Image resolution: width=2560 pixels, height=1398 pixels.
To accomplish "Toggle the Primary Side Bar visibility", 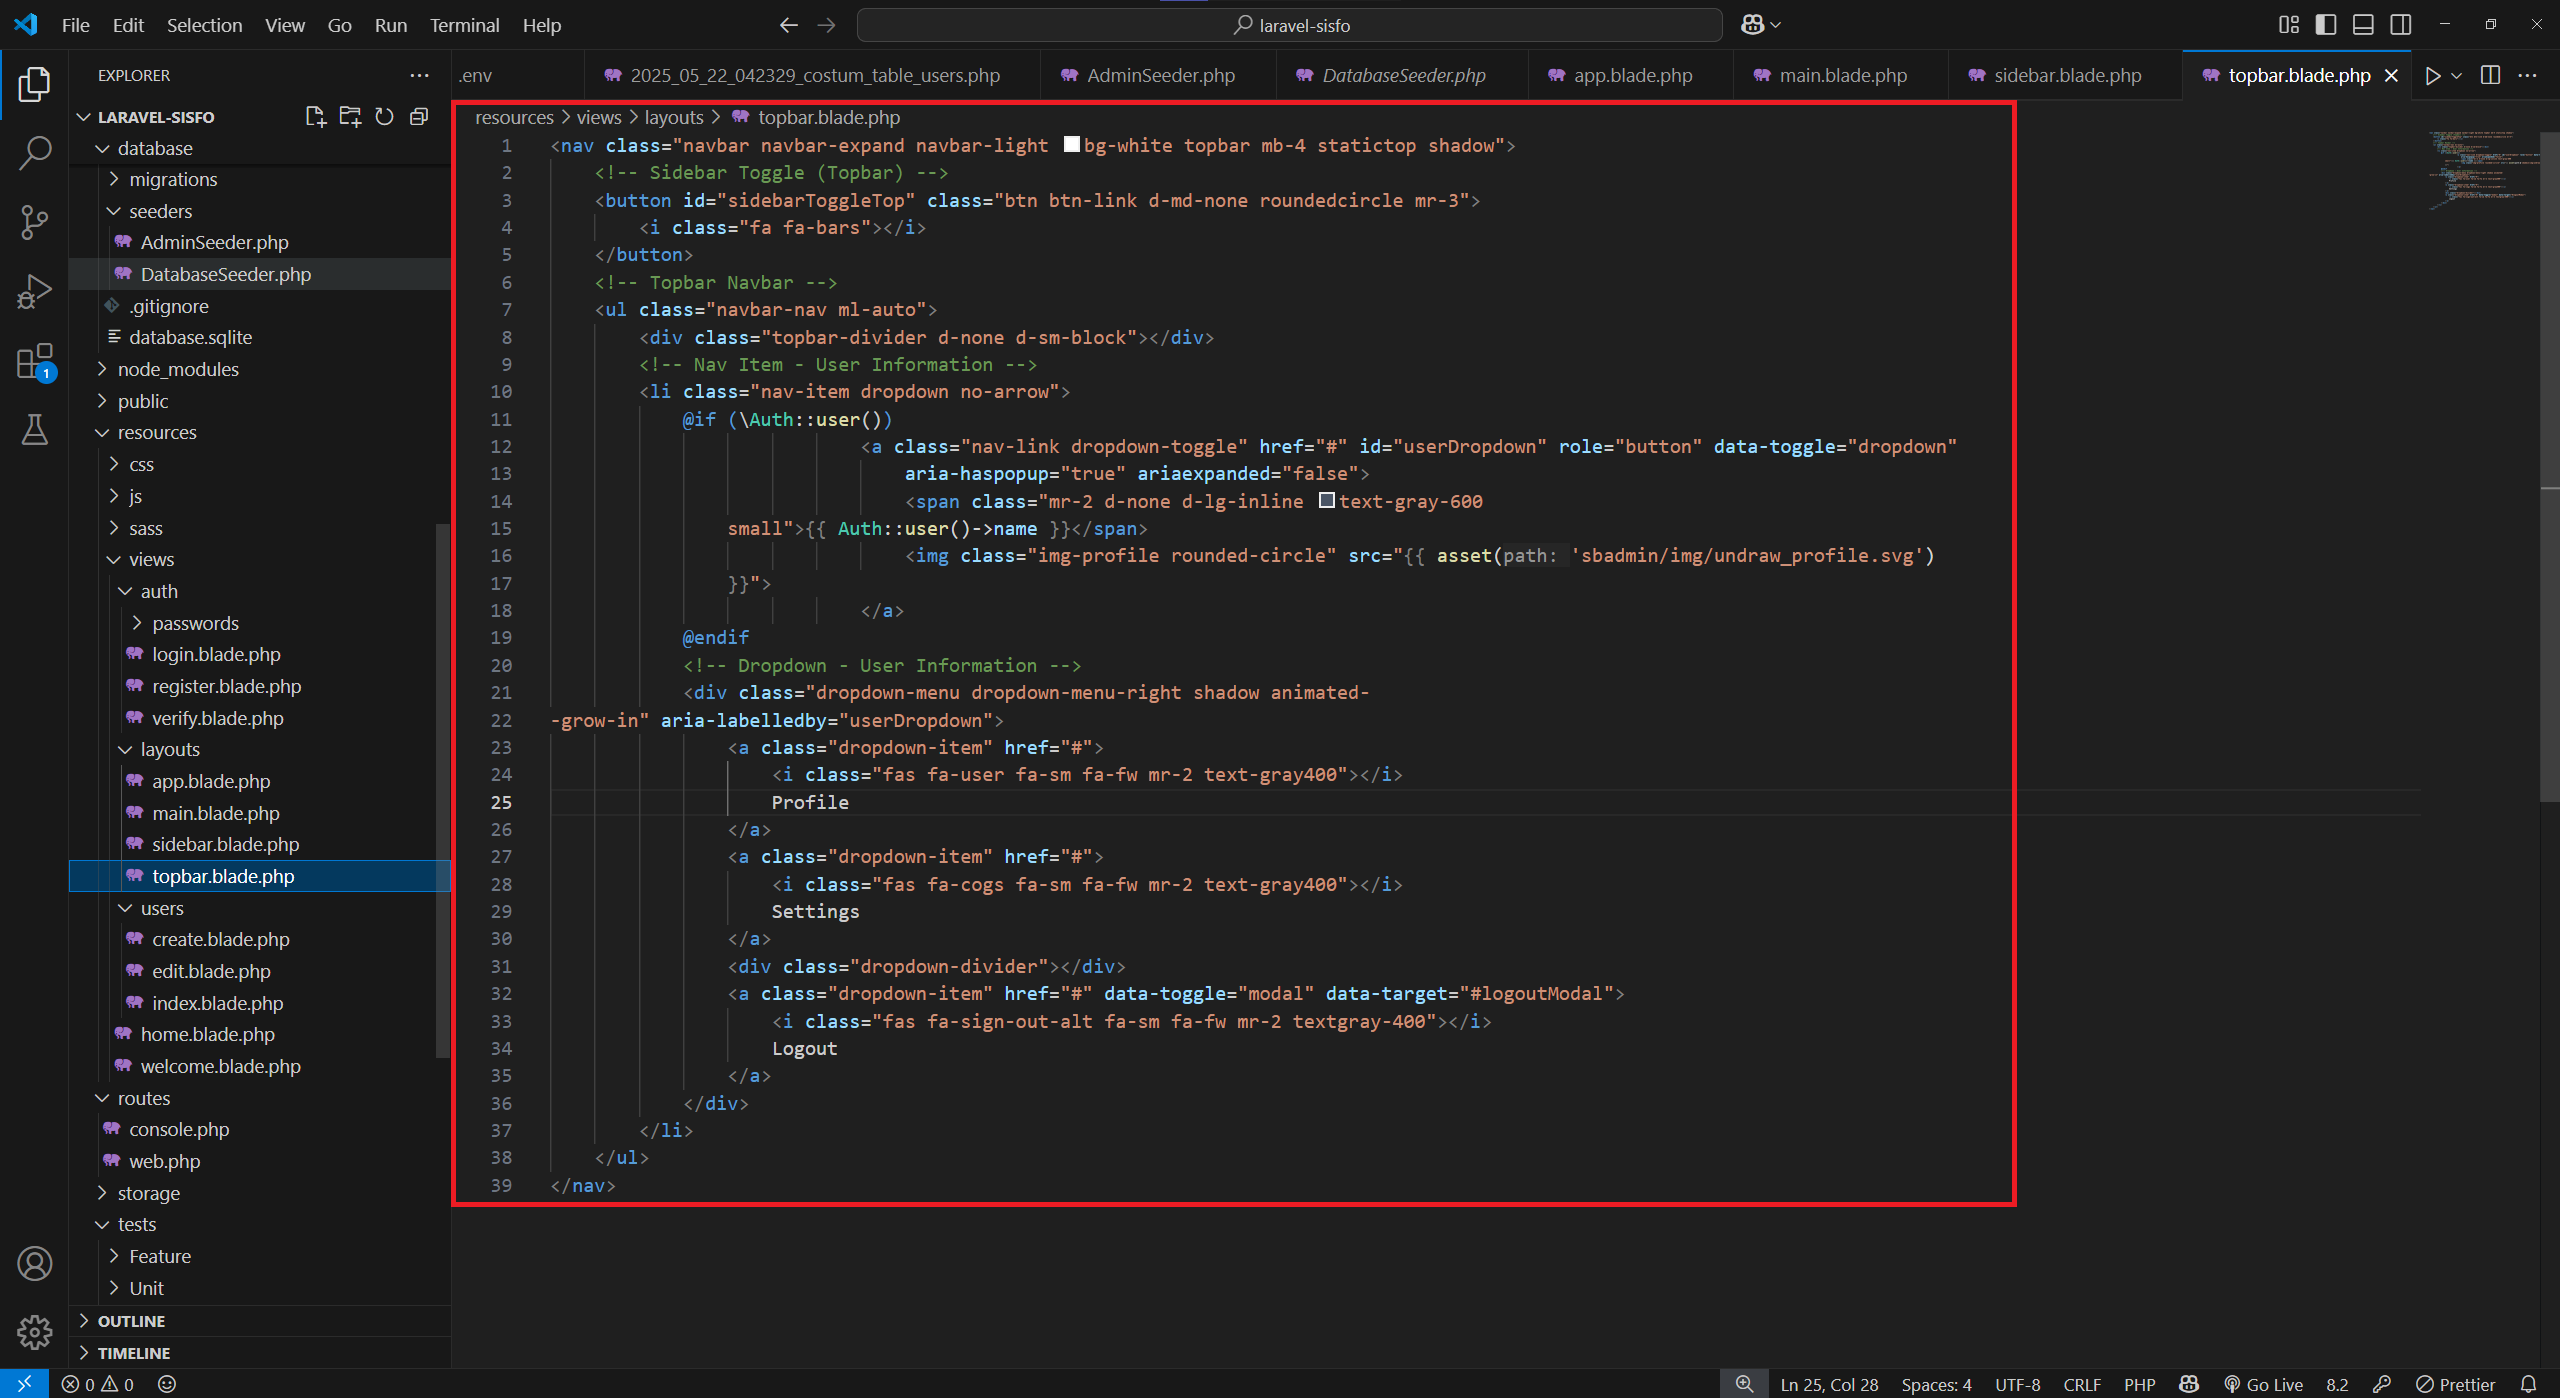I will coord(2326,24).
